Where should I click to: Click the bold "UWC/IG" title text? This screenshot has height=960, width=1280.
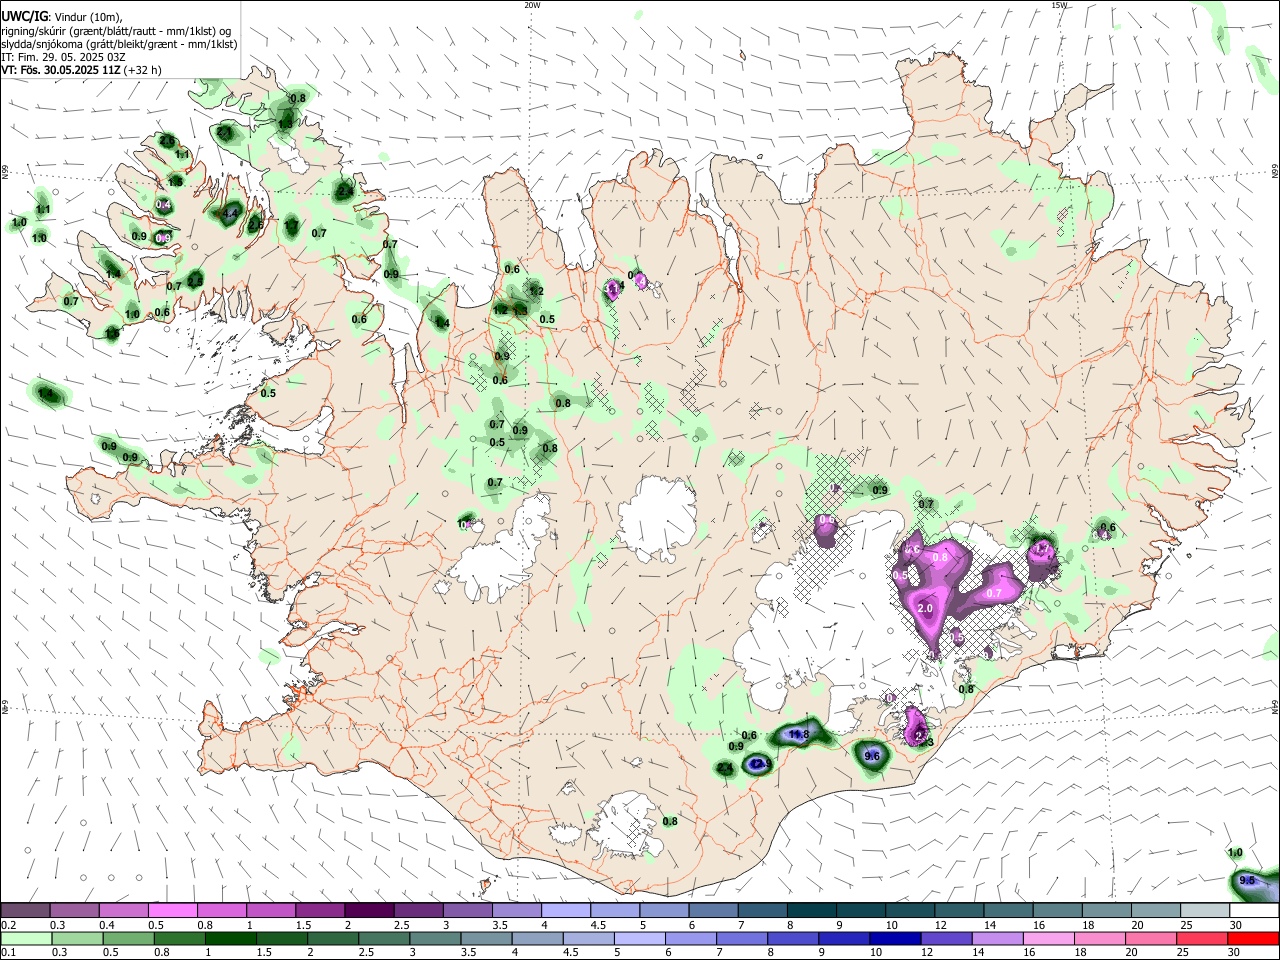click(23, 16)
